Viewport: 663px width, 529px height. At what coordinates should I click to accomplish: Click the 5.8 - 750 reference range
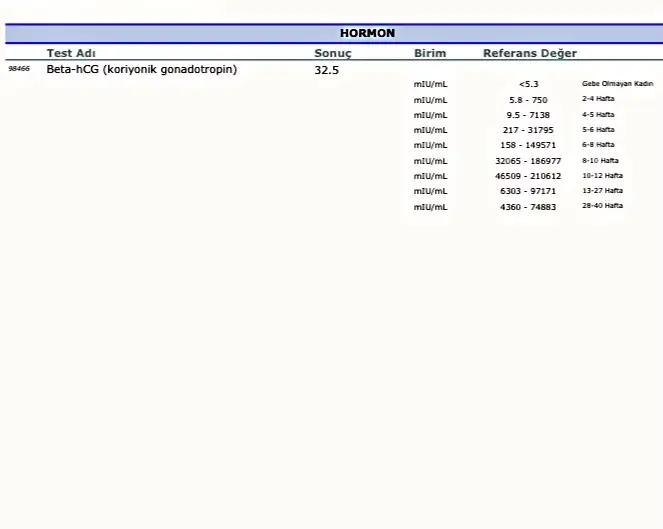pos(528,100)
